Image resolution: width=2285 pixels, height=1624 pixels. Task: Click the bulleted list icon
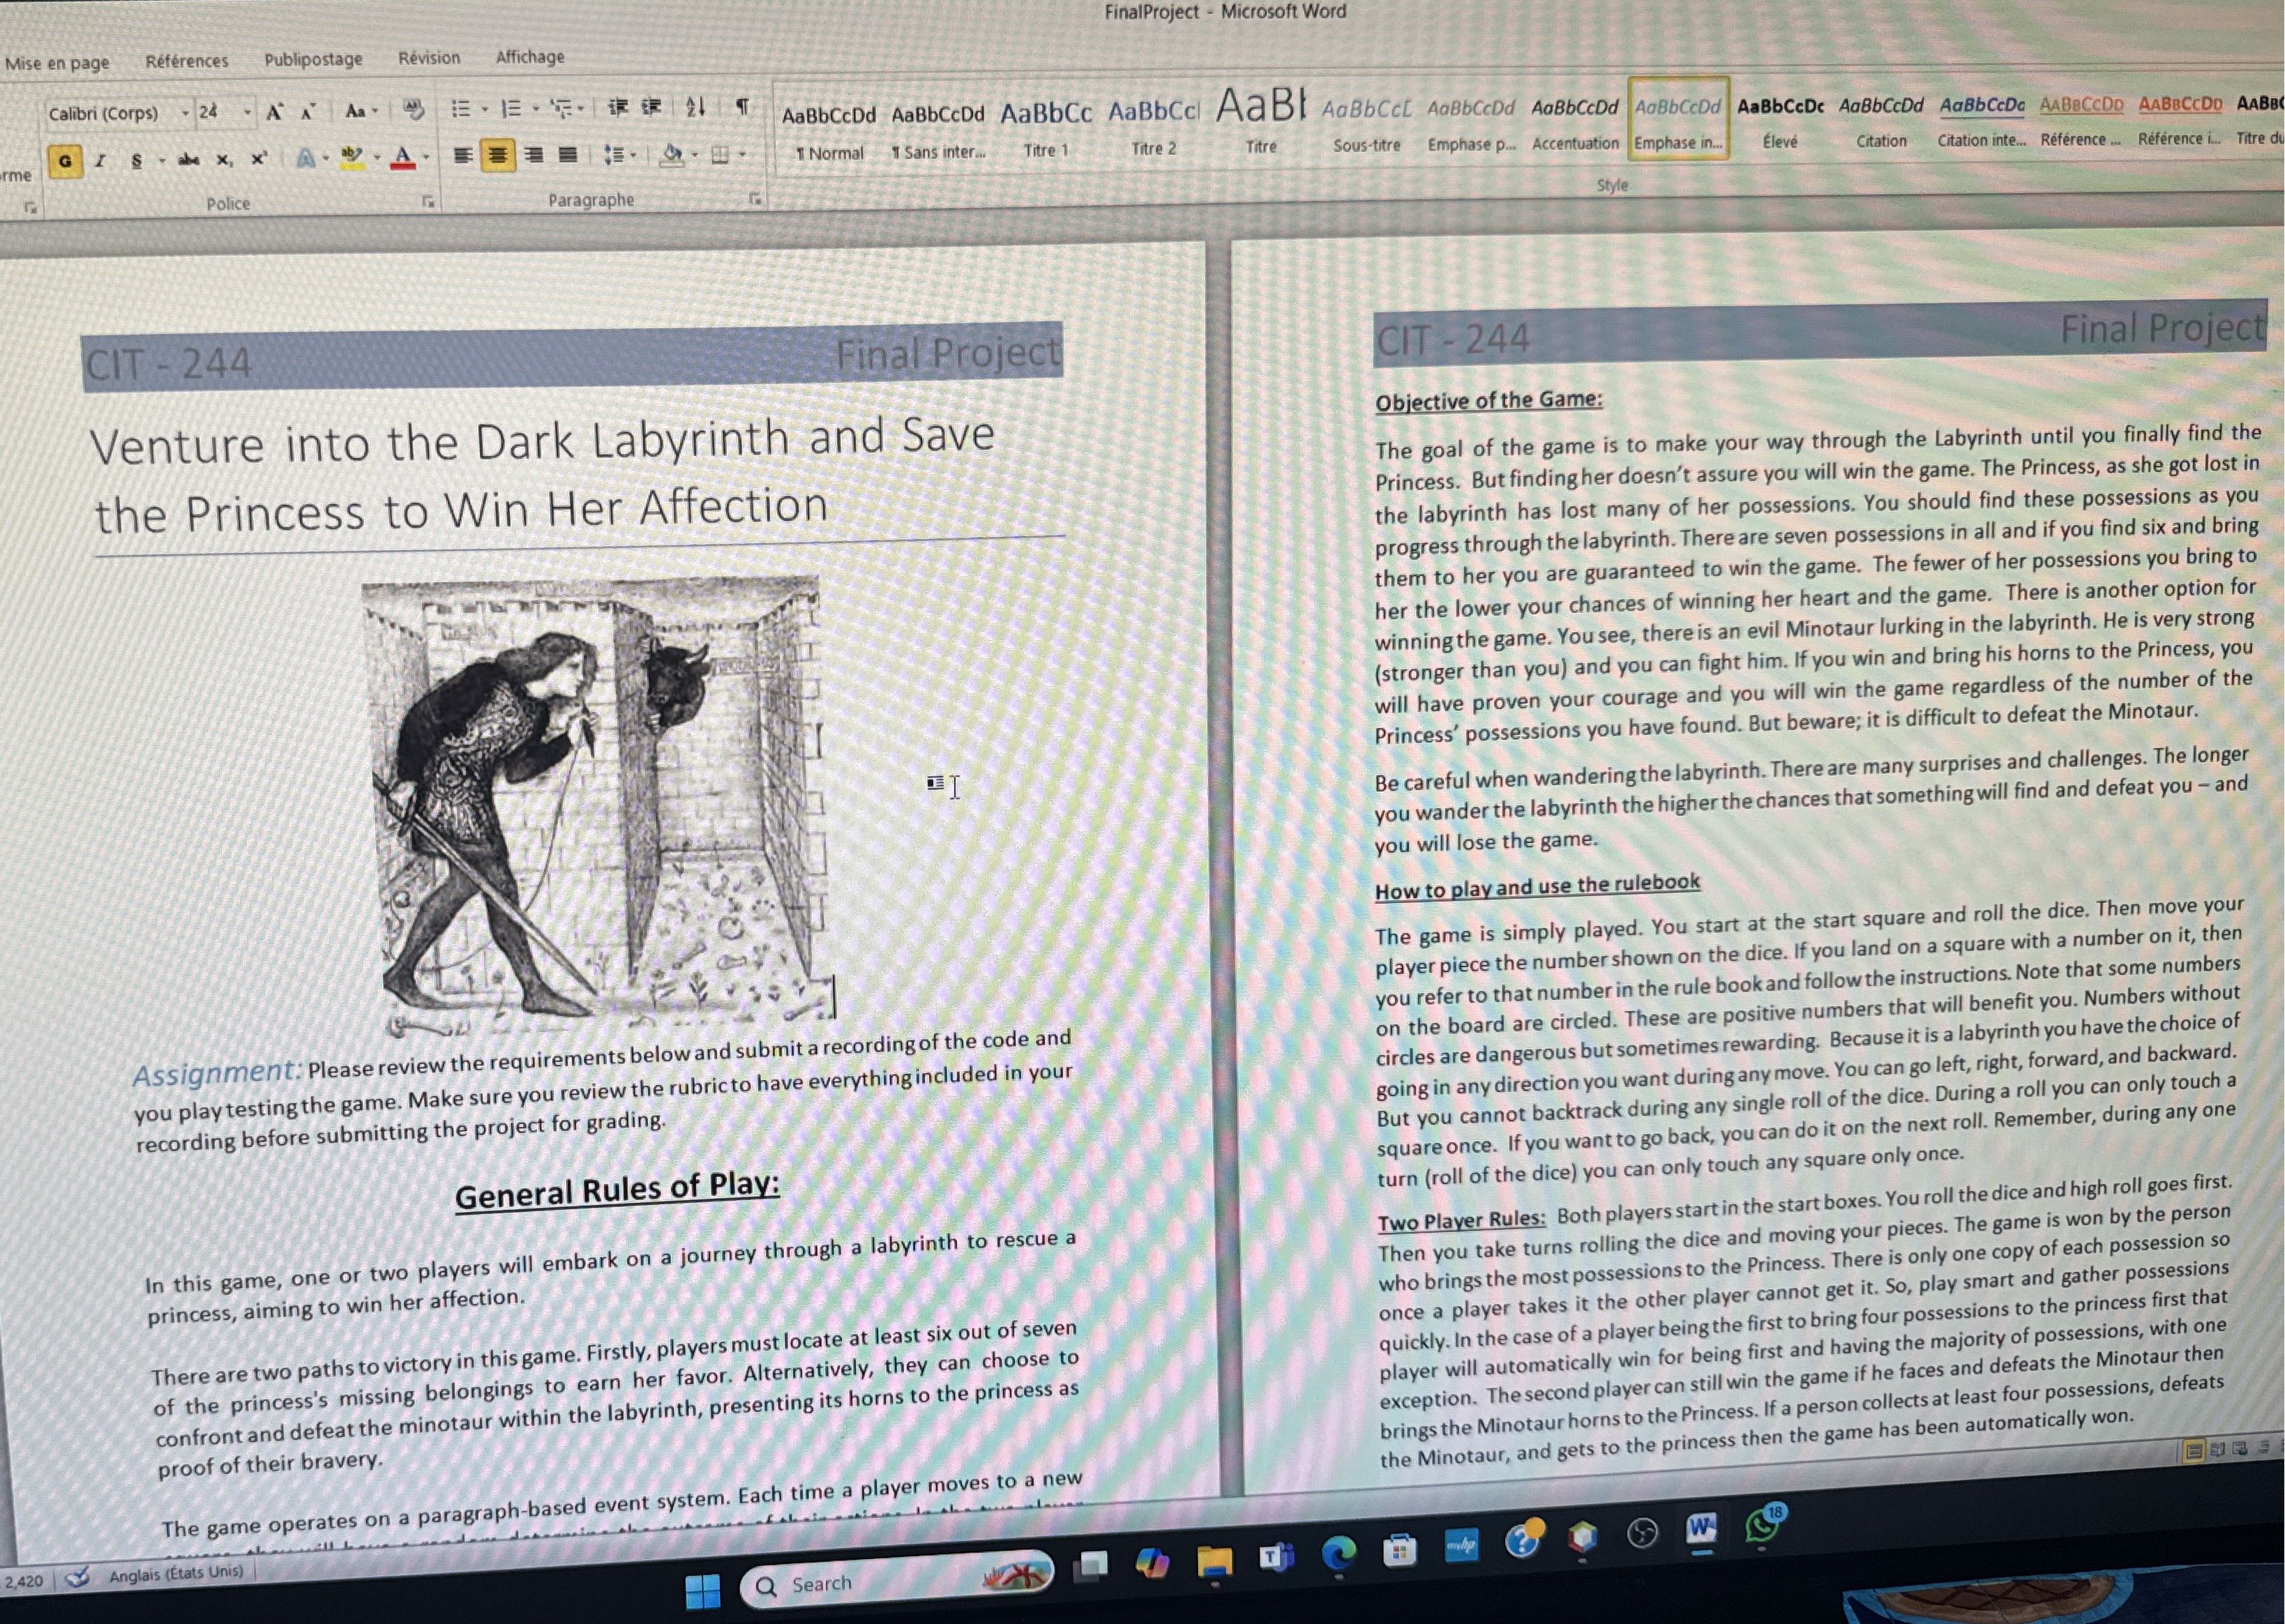point(460,109)
